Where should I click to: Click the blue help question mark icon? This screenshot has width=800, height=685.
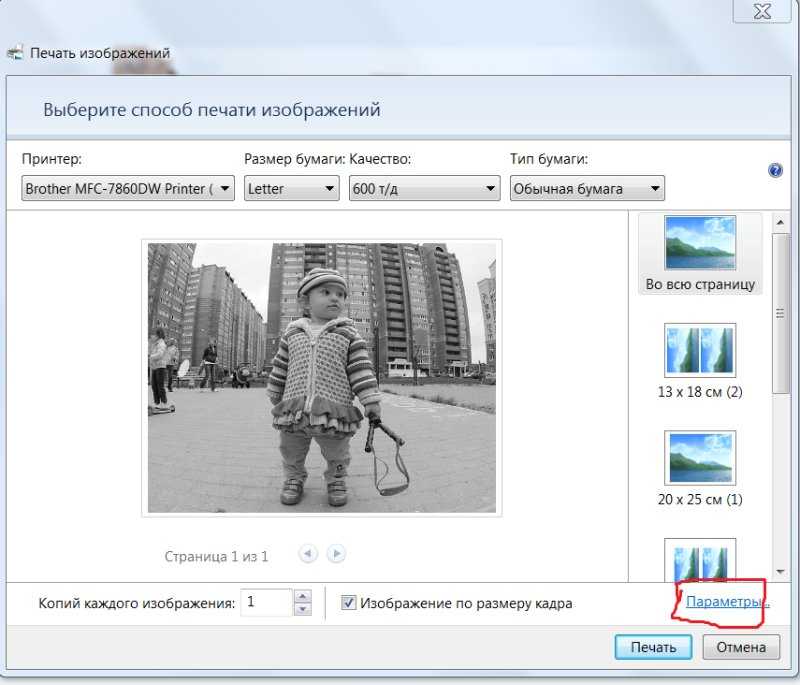click(x=775, y=170)
